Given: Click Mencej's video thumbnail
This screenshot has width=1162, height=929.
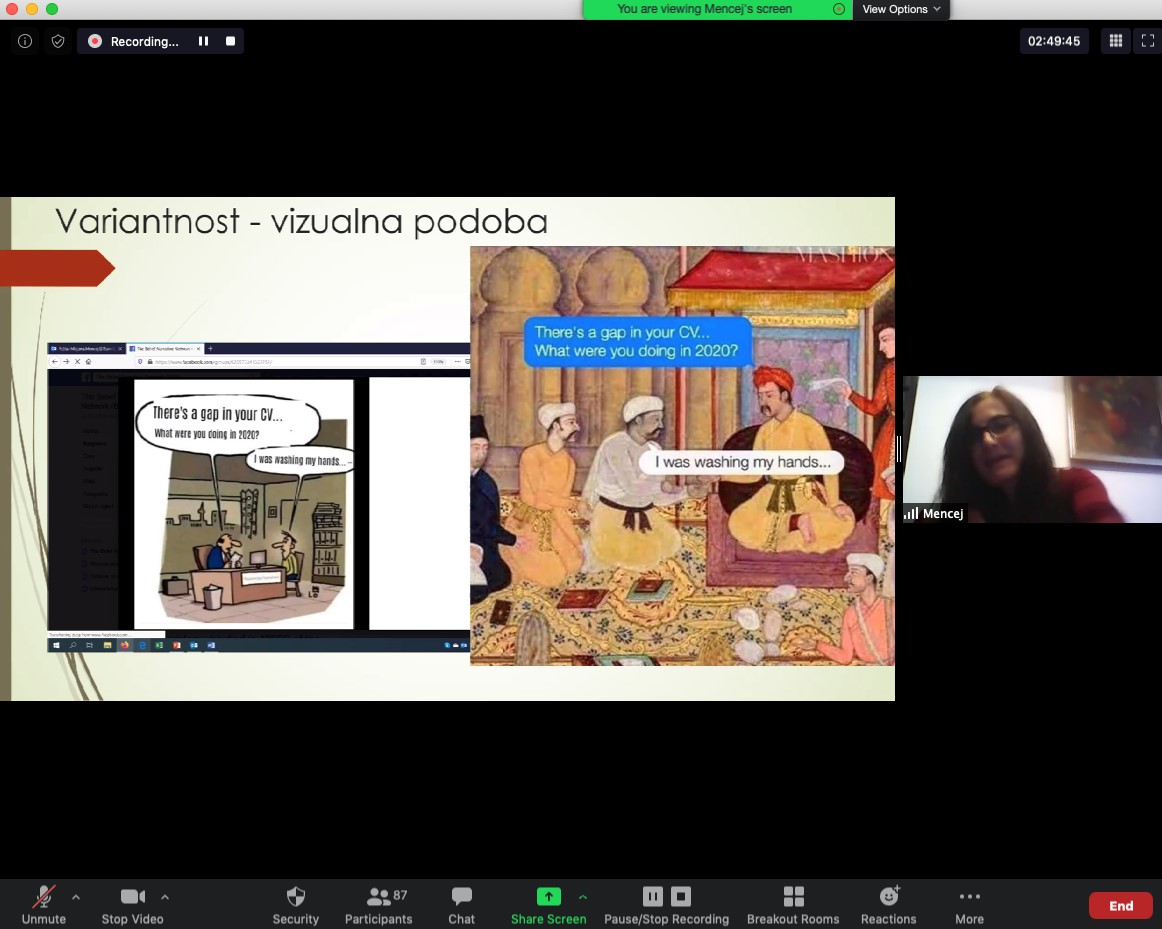Looking at the screenshot, I should point(1032,449).
